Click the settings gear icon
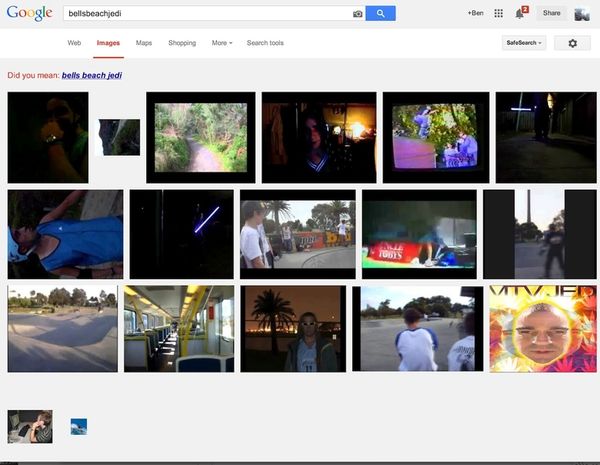 tap(572, 43)
